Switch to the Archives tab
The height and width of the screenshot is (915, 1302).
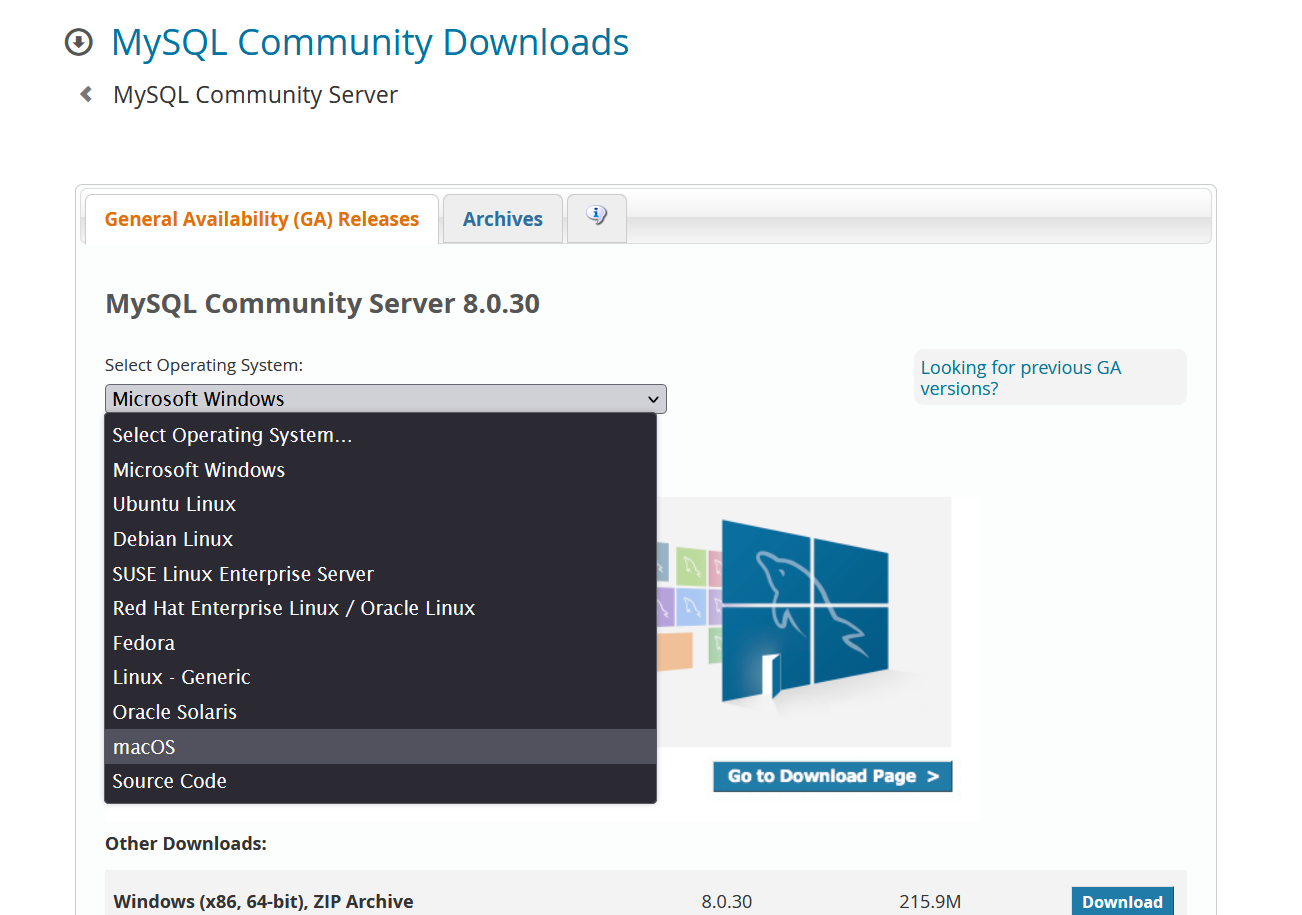502,219
